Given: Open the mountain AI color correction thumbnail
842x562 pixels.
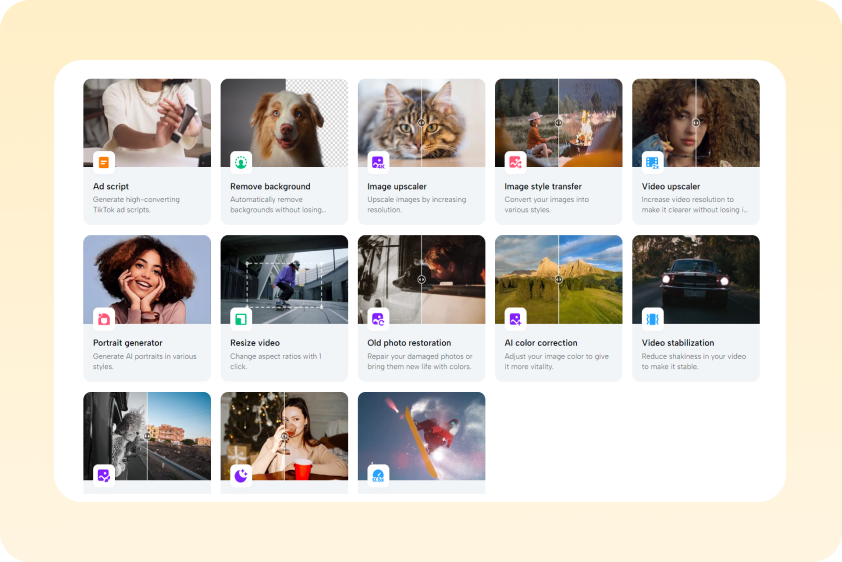Looking at the screenshot, I should tap(558, 280).
